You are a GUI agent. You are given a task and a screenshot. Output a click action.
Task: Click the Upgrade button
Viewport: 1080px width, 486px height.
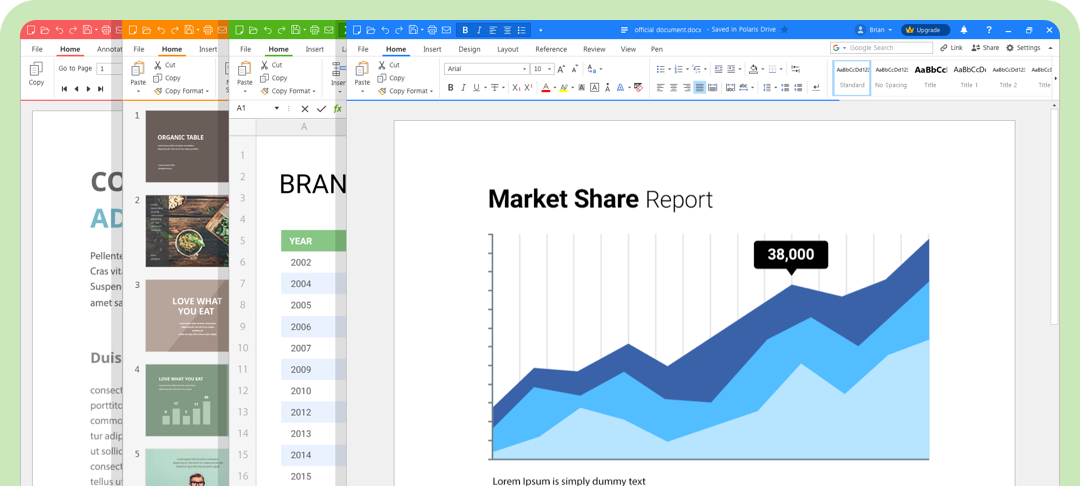[x=925, y=30]
